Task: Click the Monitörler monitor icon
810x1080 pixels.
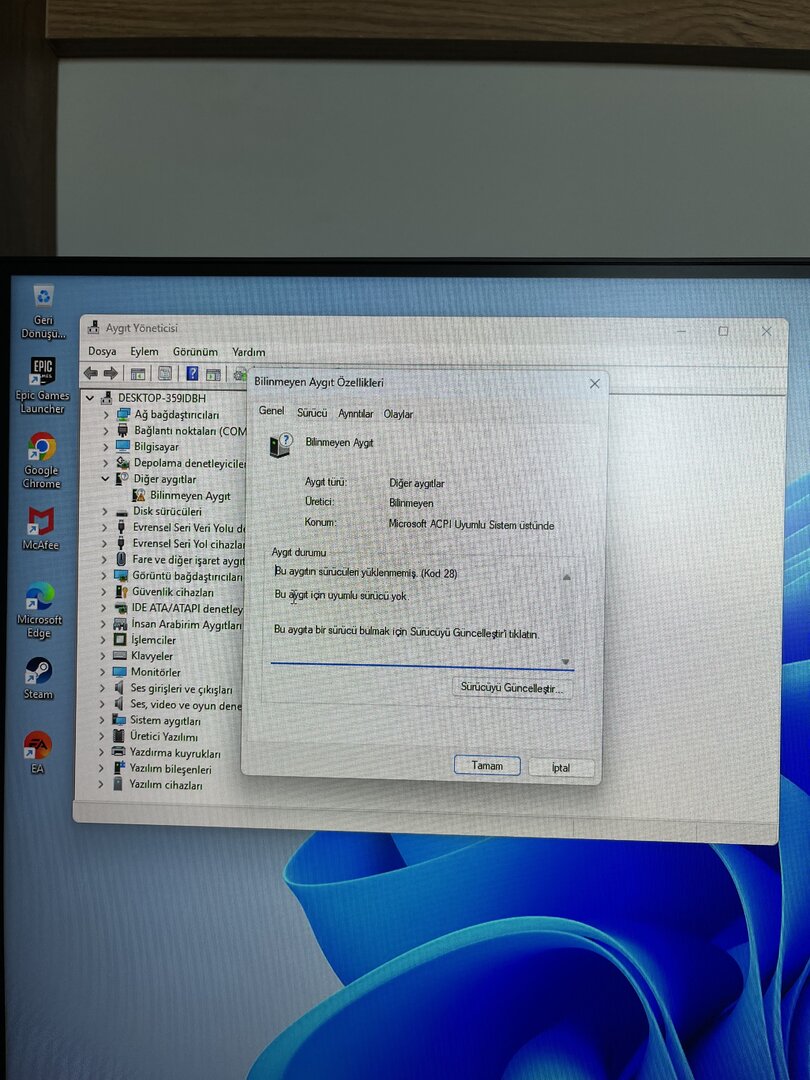Action: coord(120,672)
